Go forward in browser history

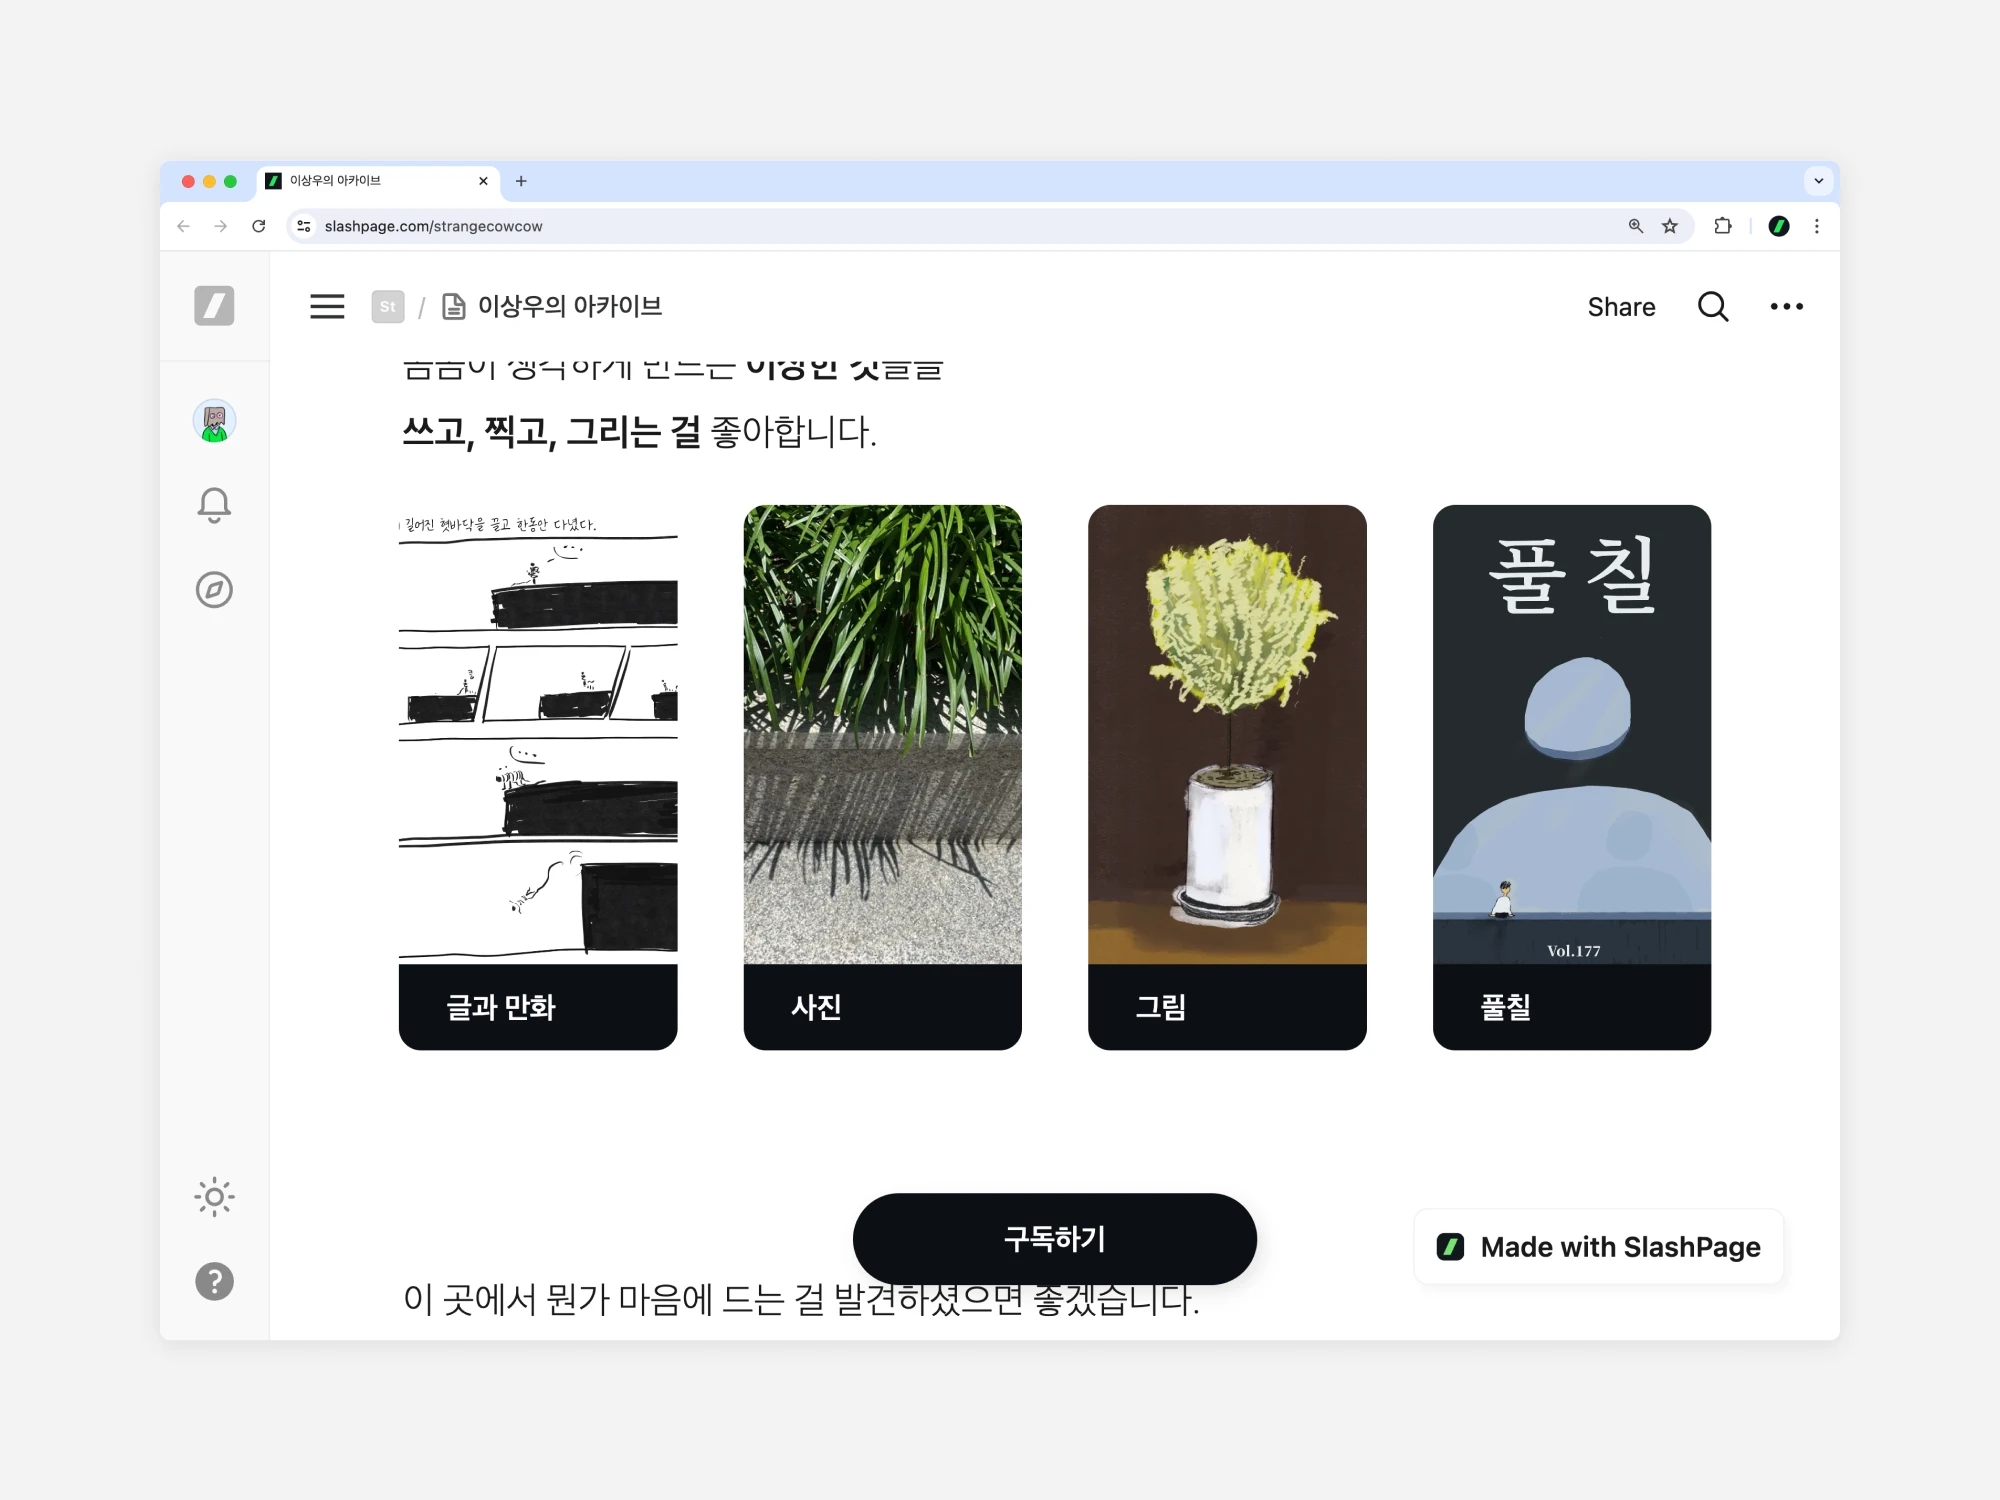(221, 226)
